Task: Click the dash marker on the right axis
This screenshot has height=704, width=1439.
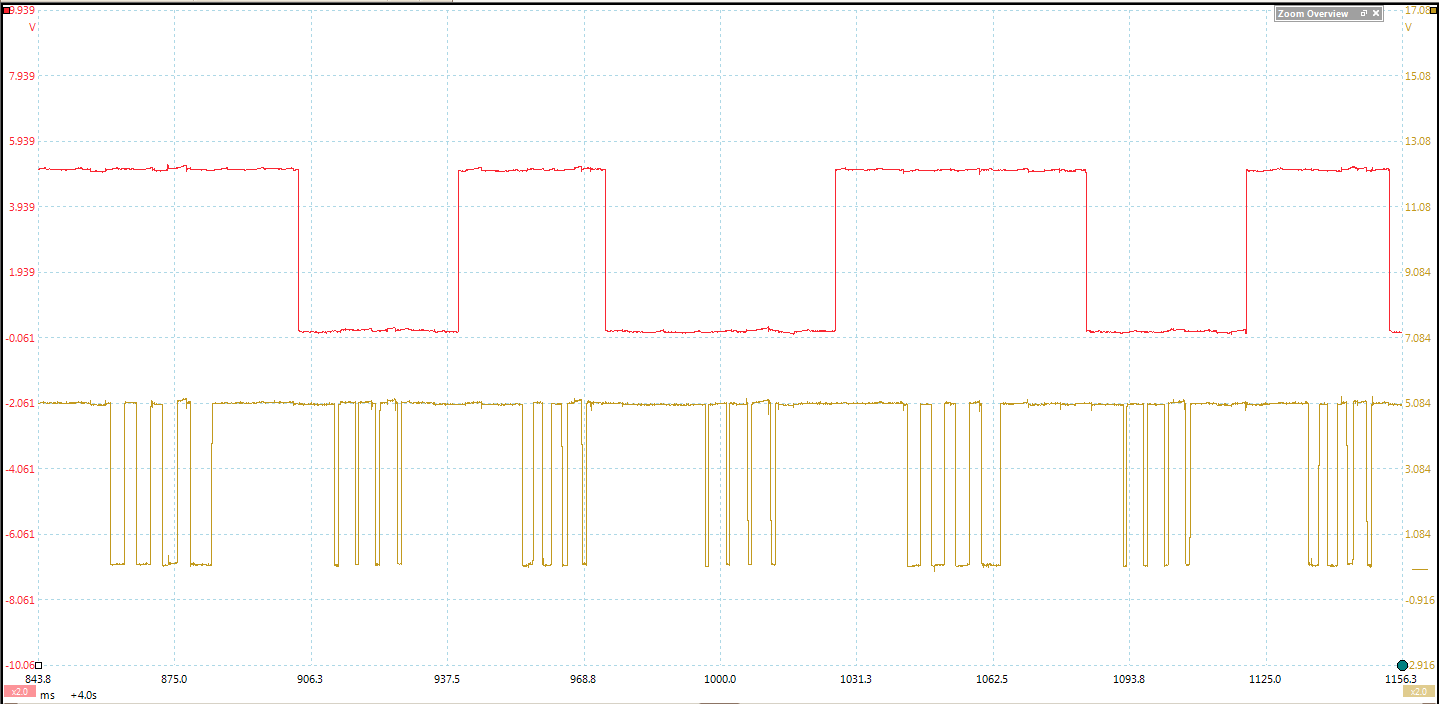Action: click(1419, 570)
